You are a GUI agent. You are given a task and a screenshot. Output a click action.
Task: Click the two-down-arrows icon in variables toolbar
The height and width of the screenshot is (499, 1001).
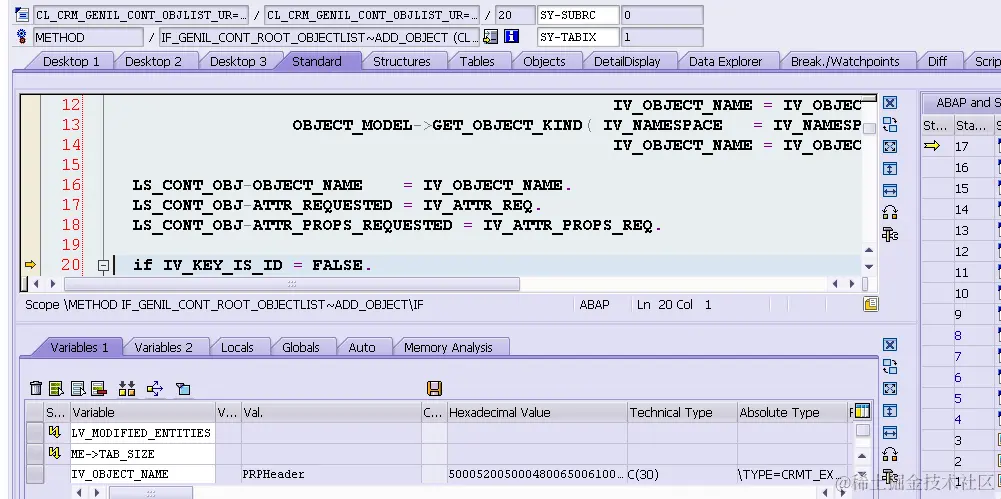[x=127, y=388]
